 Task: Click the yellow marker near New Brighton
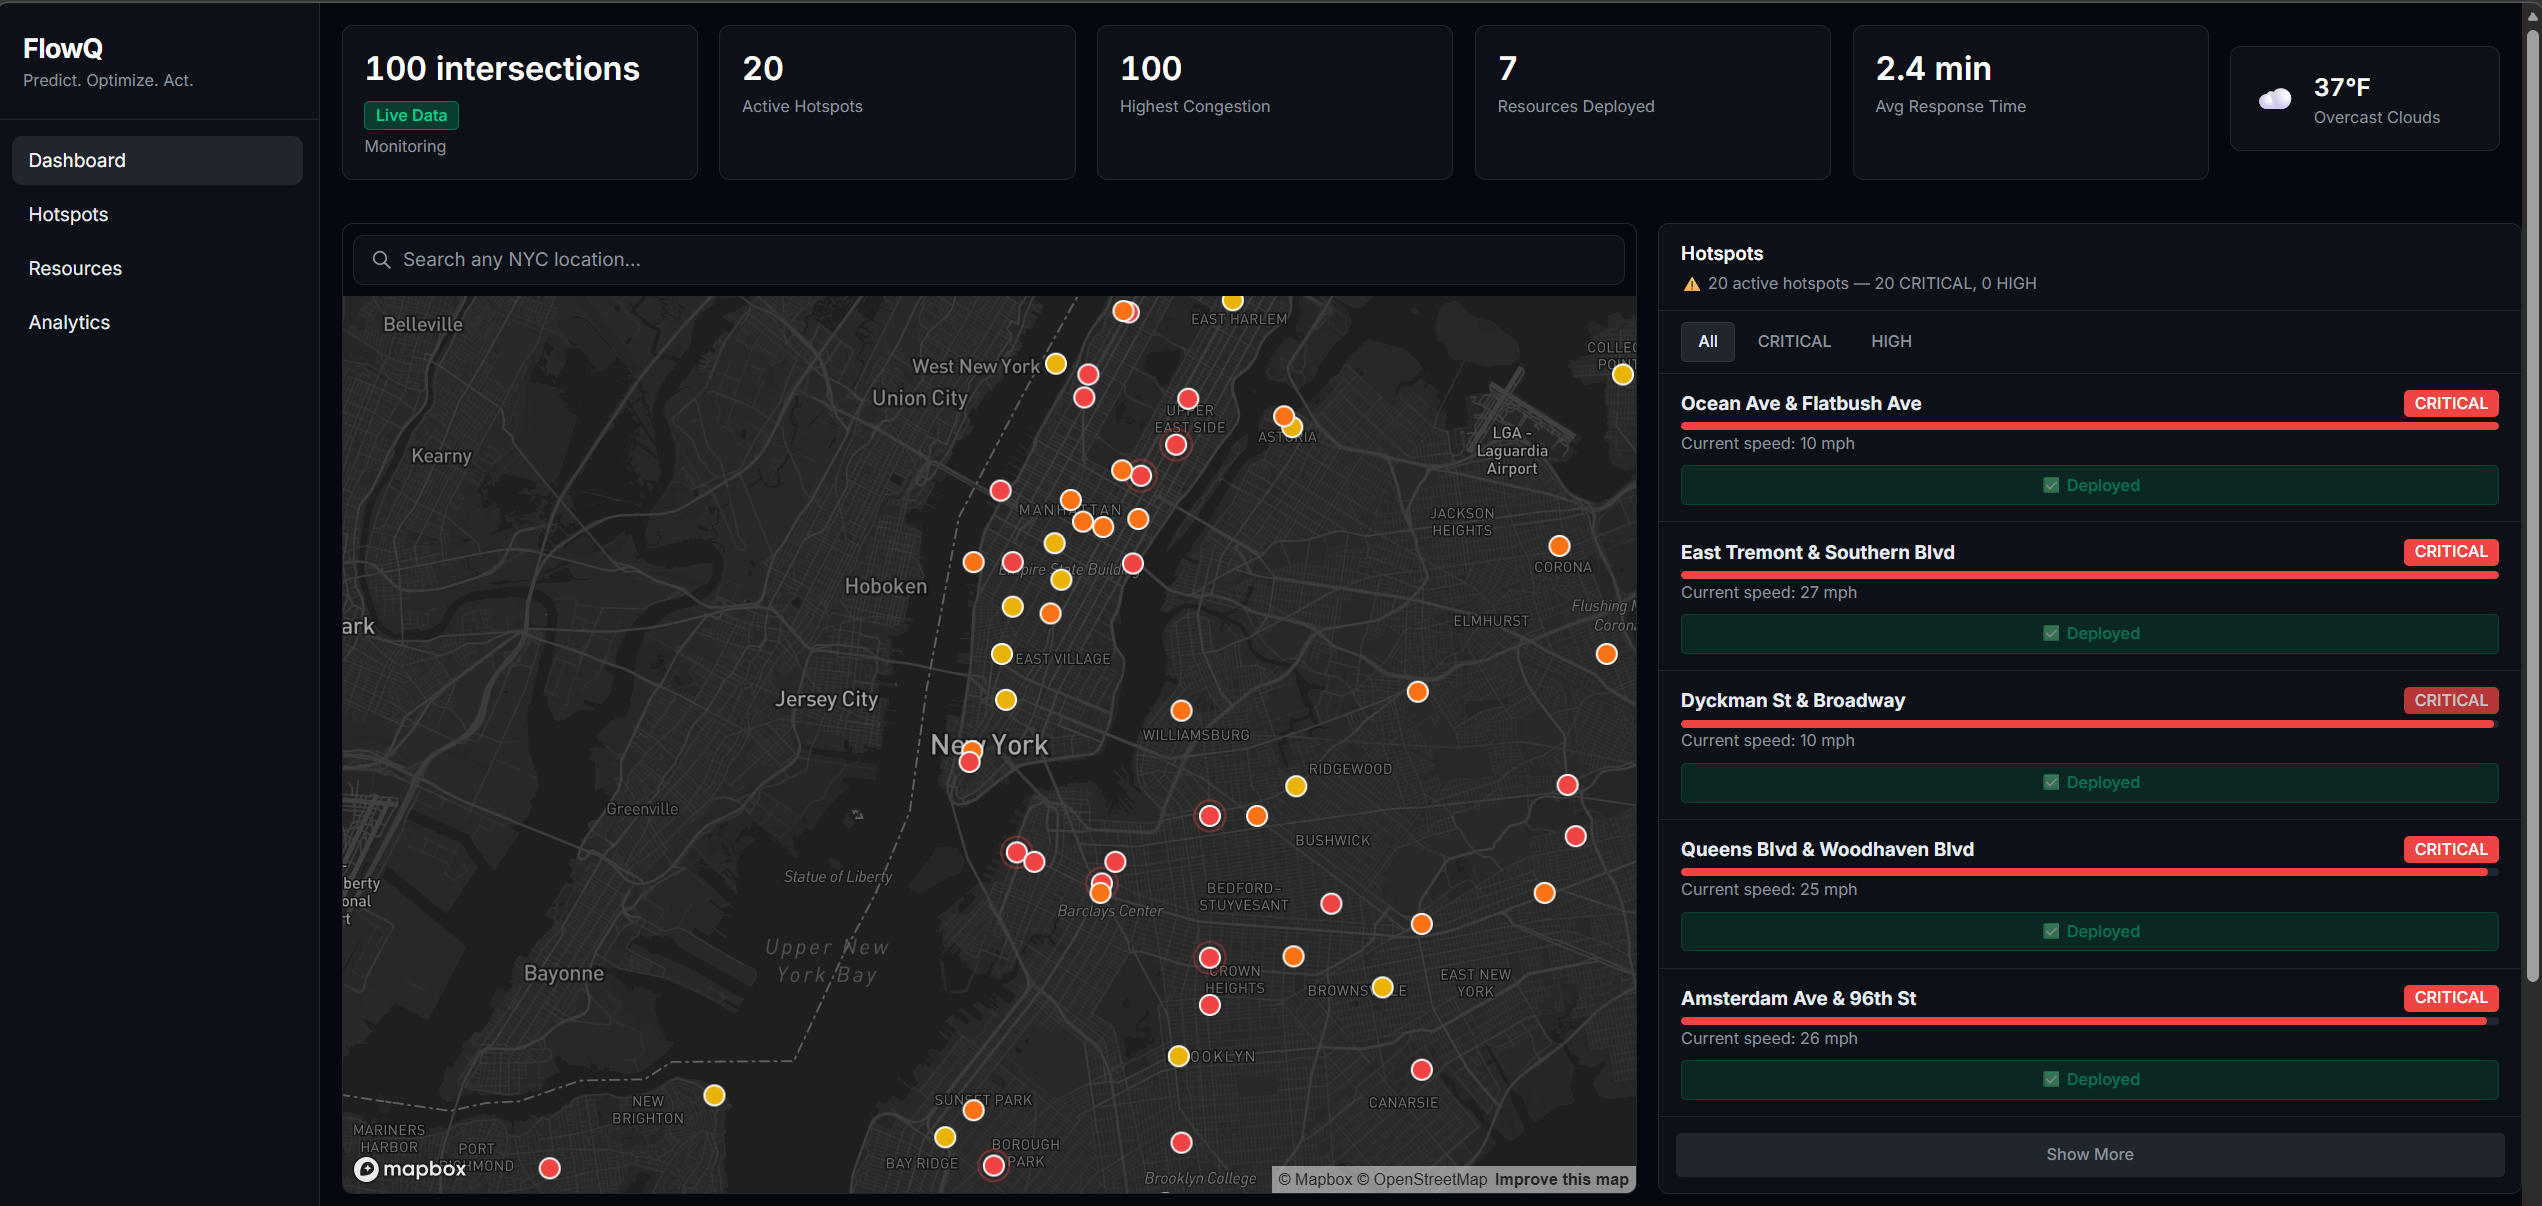pyautogui.click(x=714, y=1096)
